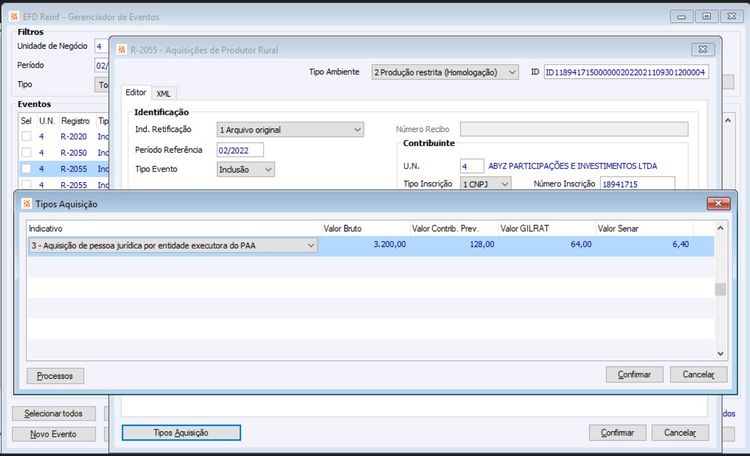Click the Valor GILRAT column header
Image resolution: width=750 pixels, height=456 pixels.
tap(547, 229)
